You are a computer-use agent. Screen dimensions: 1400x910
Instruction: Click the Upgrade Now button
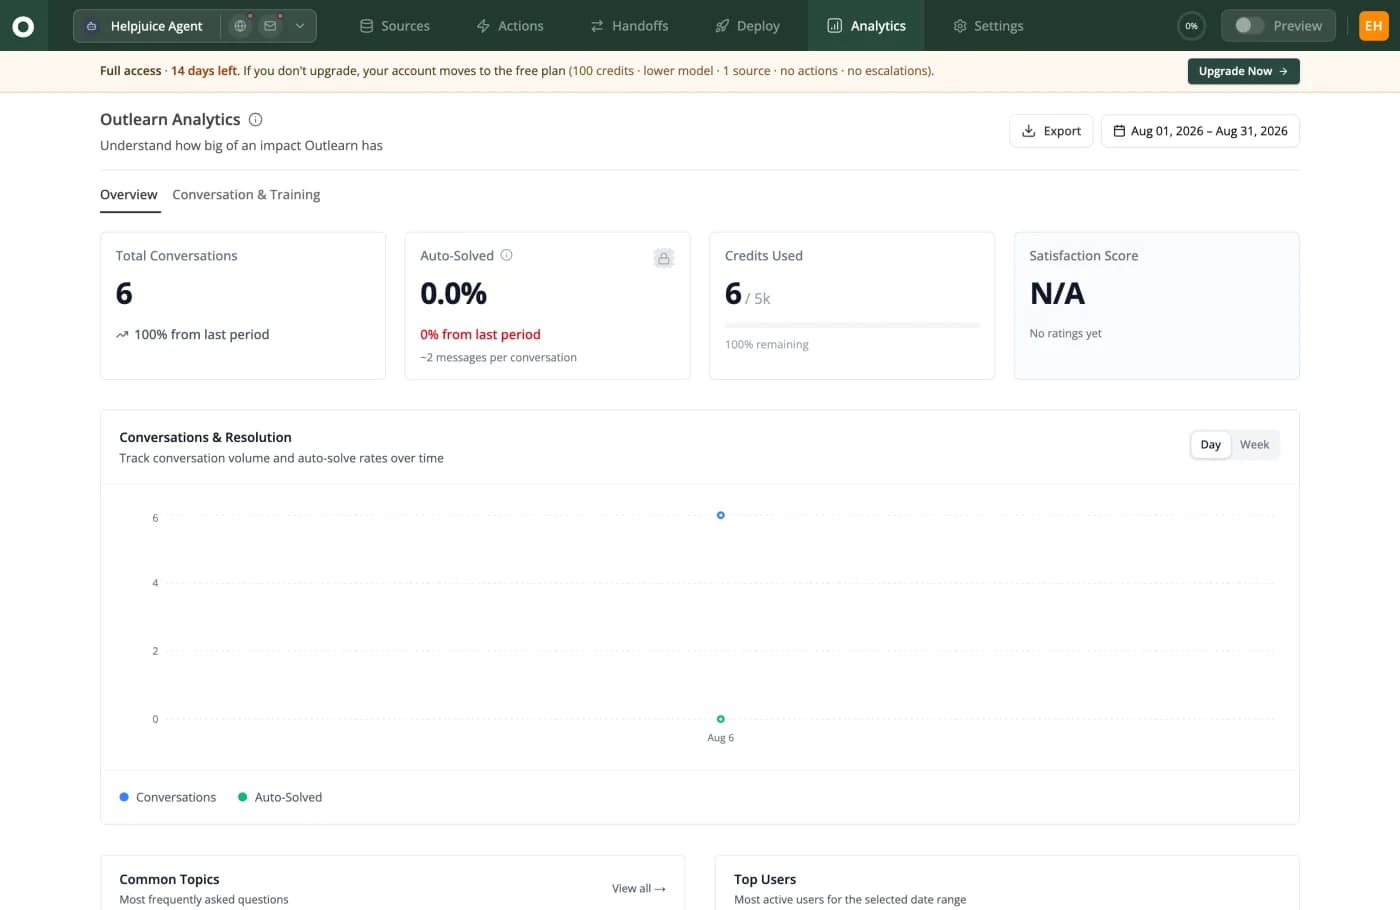(x=1243, y=71)
